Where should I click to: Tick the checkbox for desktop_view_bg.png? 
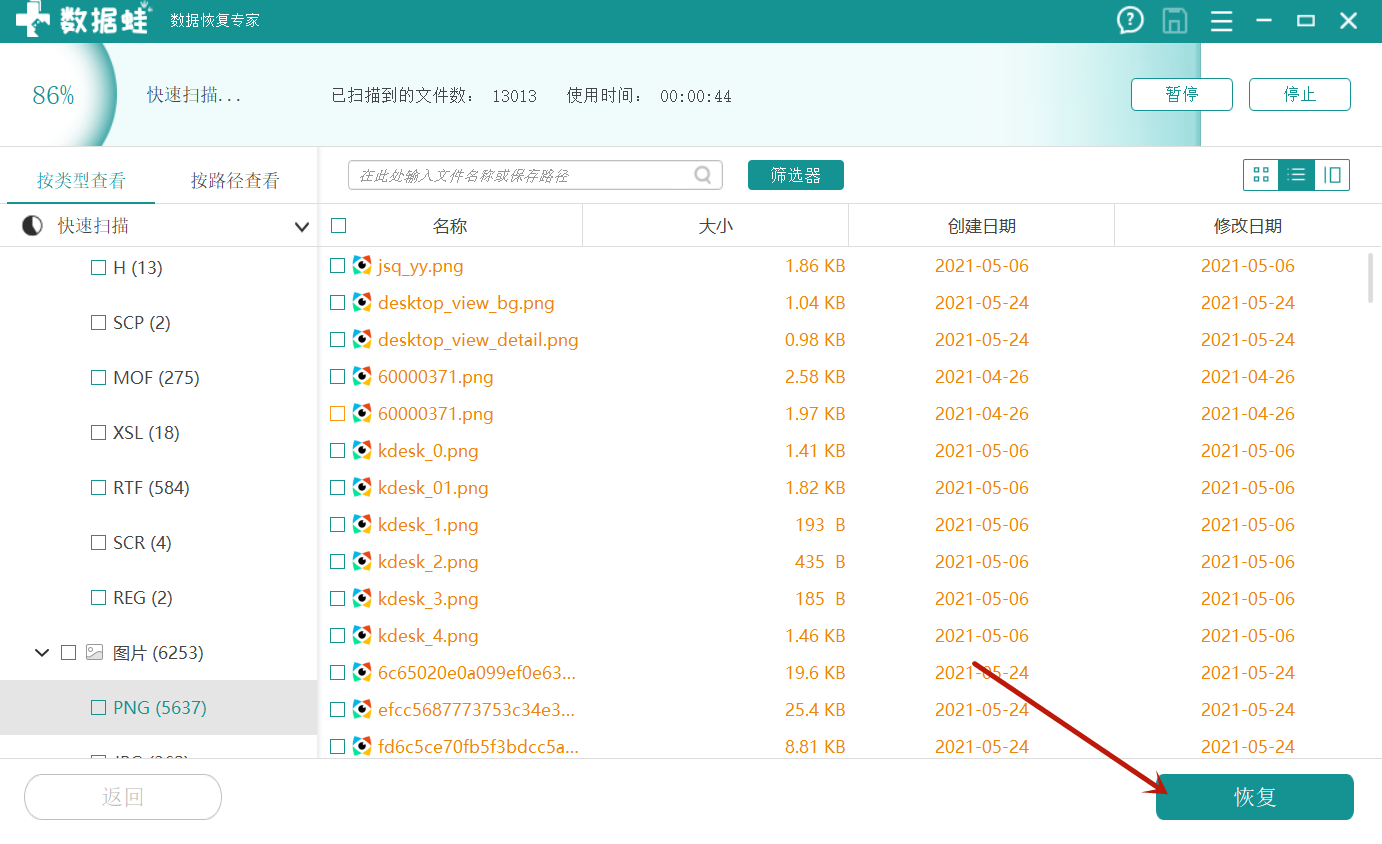pyautogui.click(x=338, y=303)
